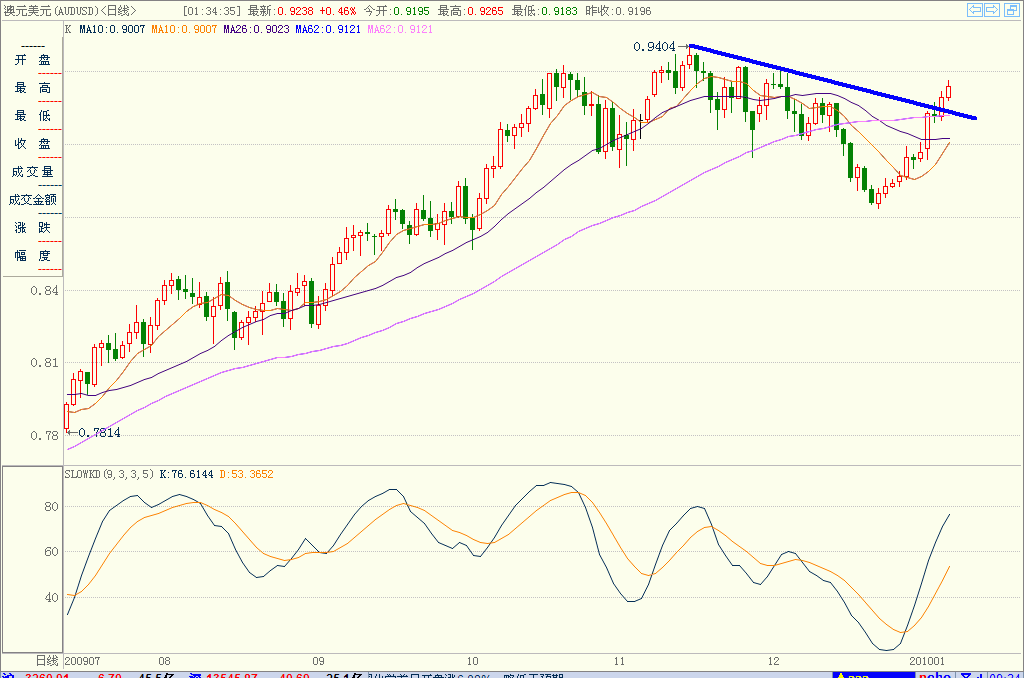Image resolution: width=1024 pixels, height=678 pixels.
Task: Click the 12 month axis label
Action: click(773, 661)
